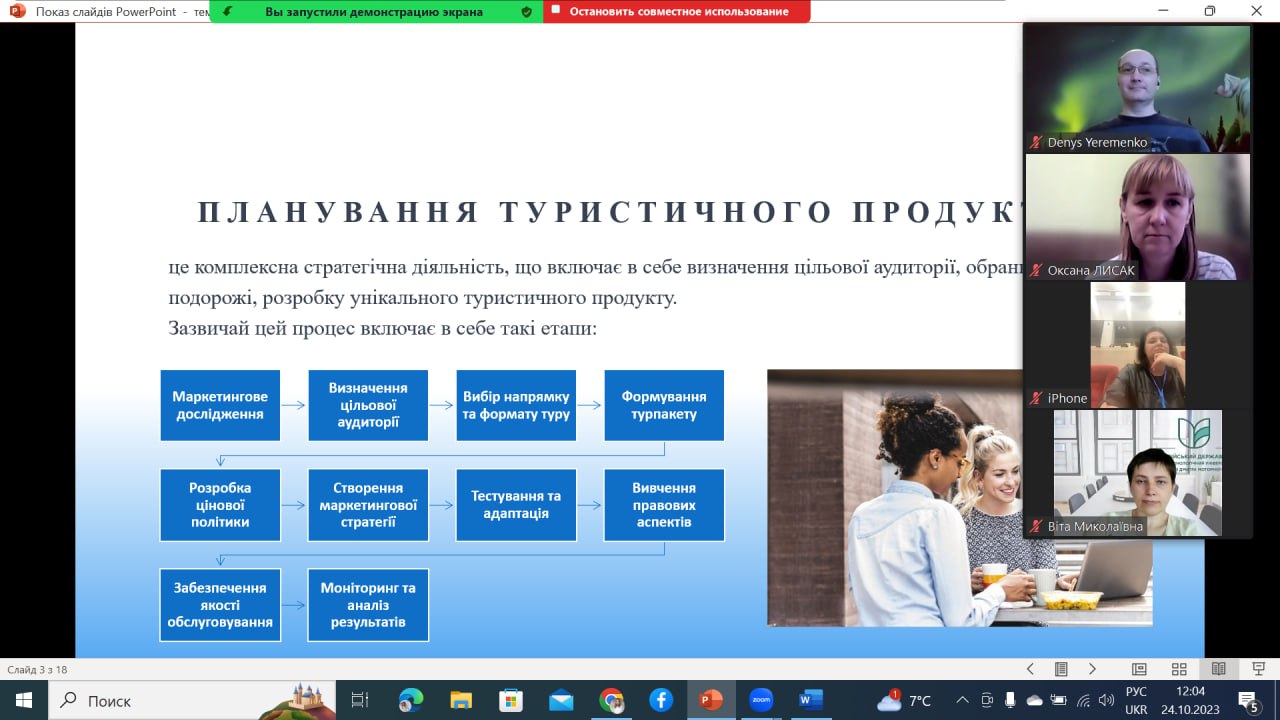The width and height of the screenshot is (1280, 720).
Task: Minimize the PowerPoint slideshow window
Action: [1164, 11]
